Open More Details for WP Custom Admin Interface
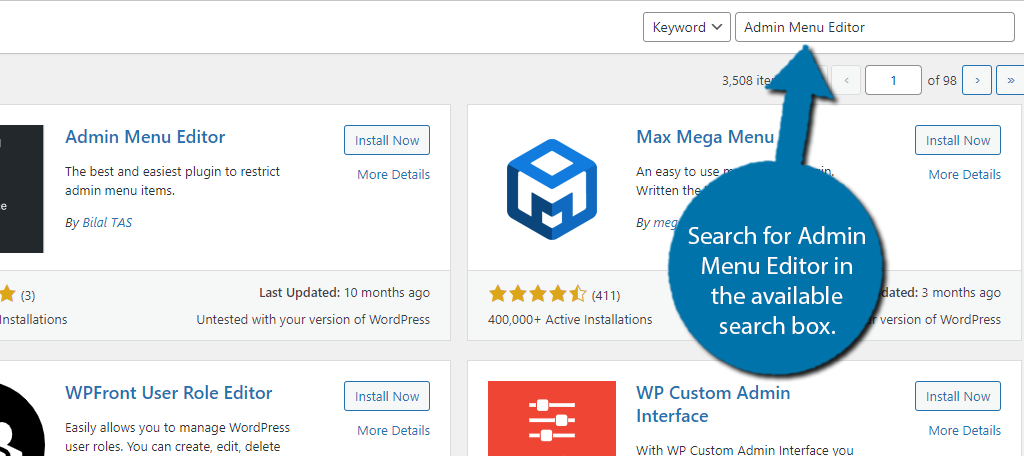The width and height of the screenshot is (1024, 456). point(965,431)
